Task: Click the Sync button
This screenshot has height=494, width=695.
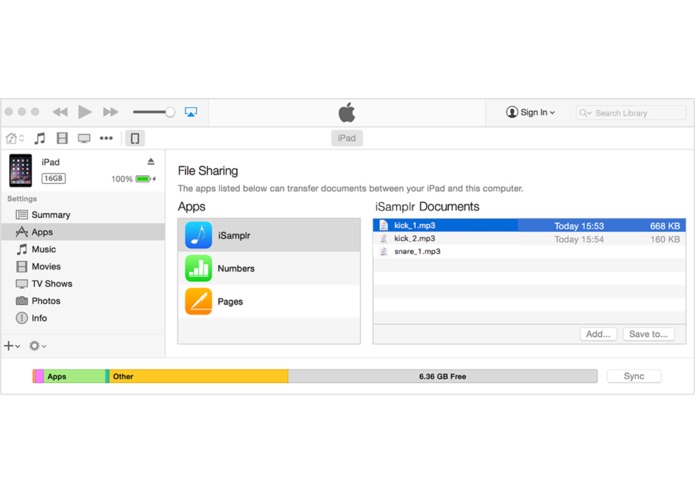Action: click(634, 376)
